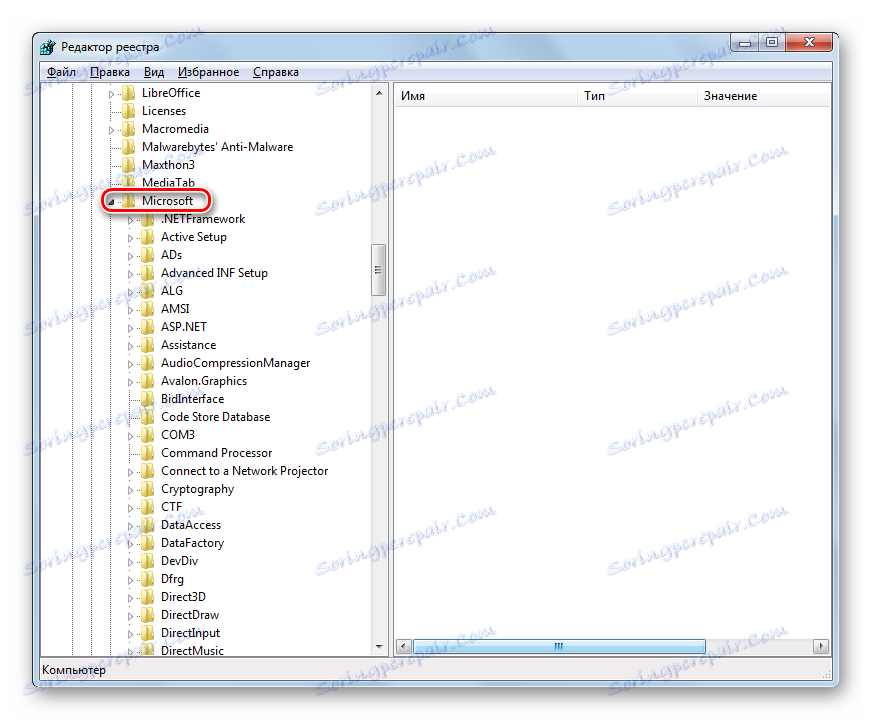Select the ASP.NET folder icon
Screen dimensions: 872x720
pyautogui.click(x=147, y=326)
